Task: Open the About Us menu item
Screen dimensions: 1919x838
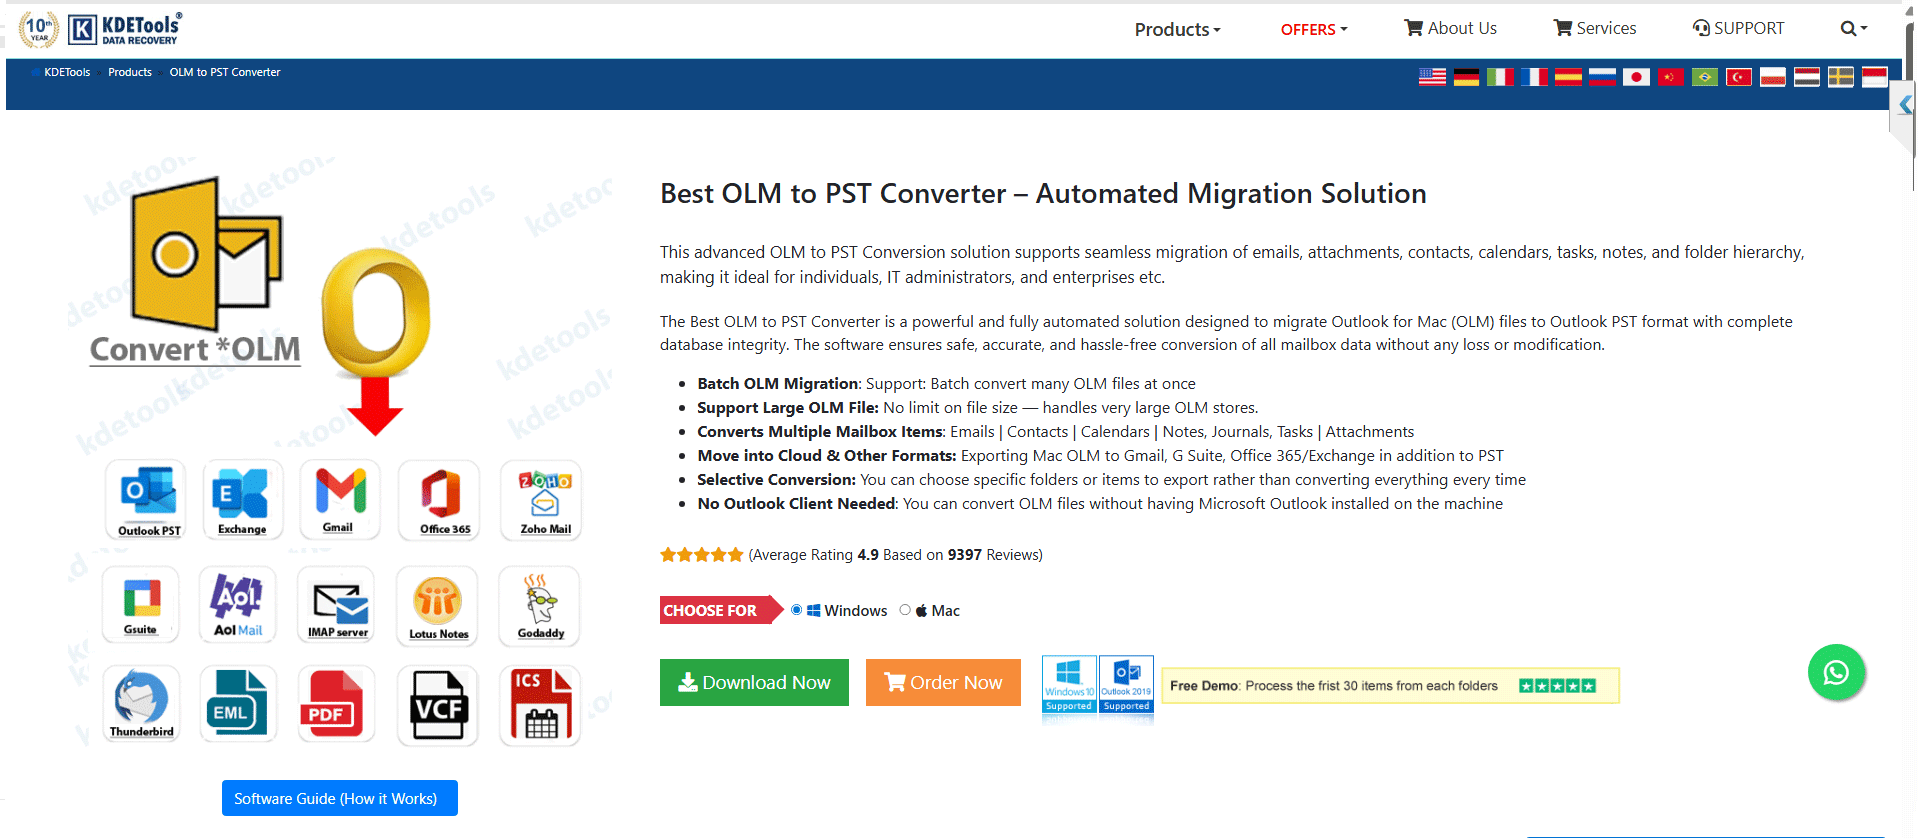Action: coord(1451,28)
